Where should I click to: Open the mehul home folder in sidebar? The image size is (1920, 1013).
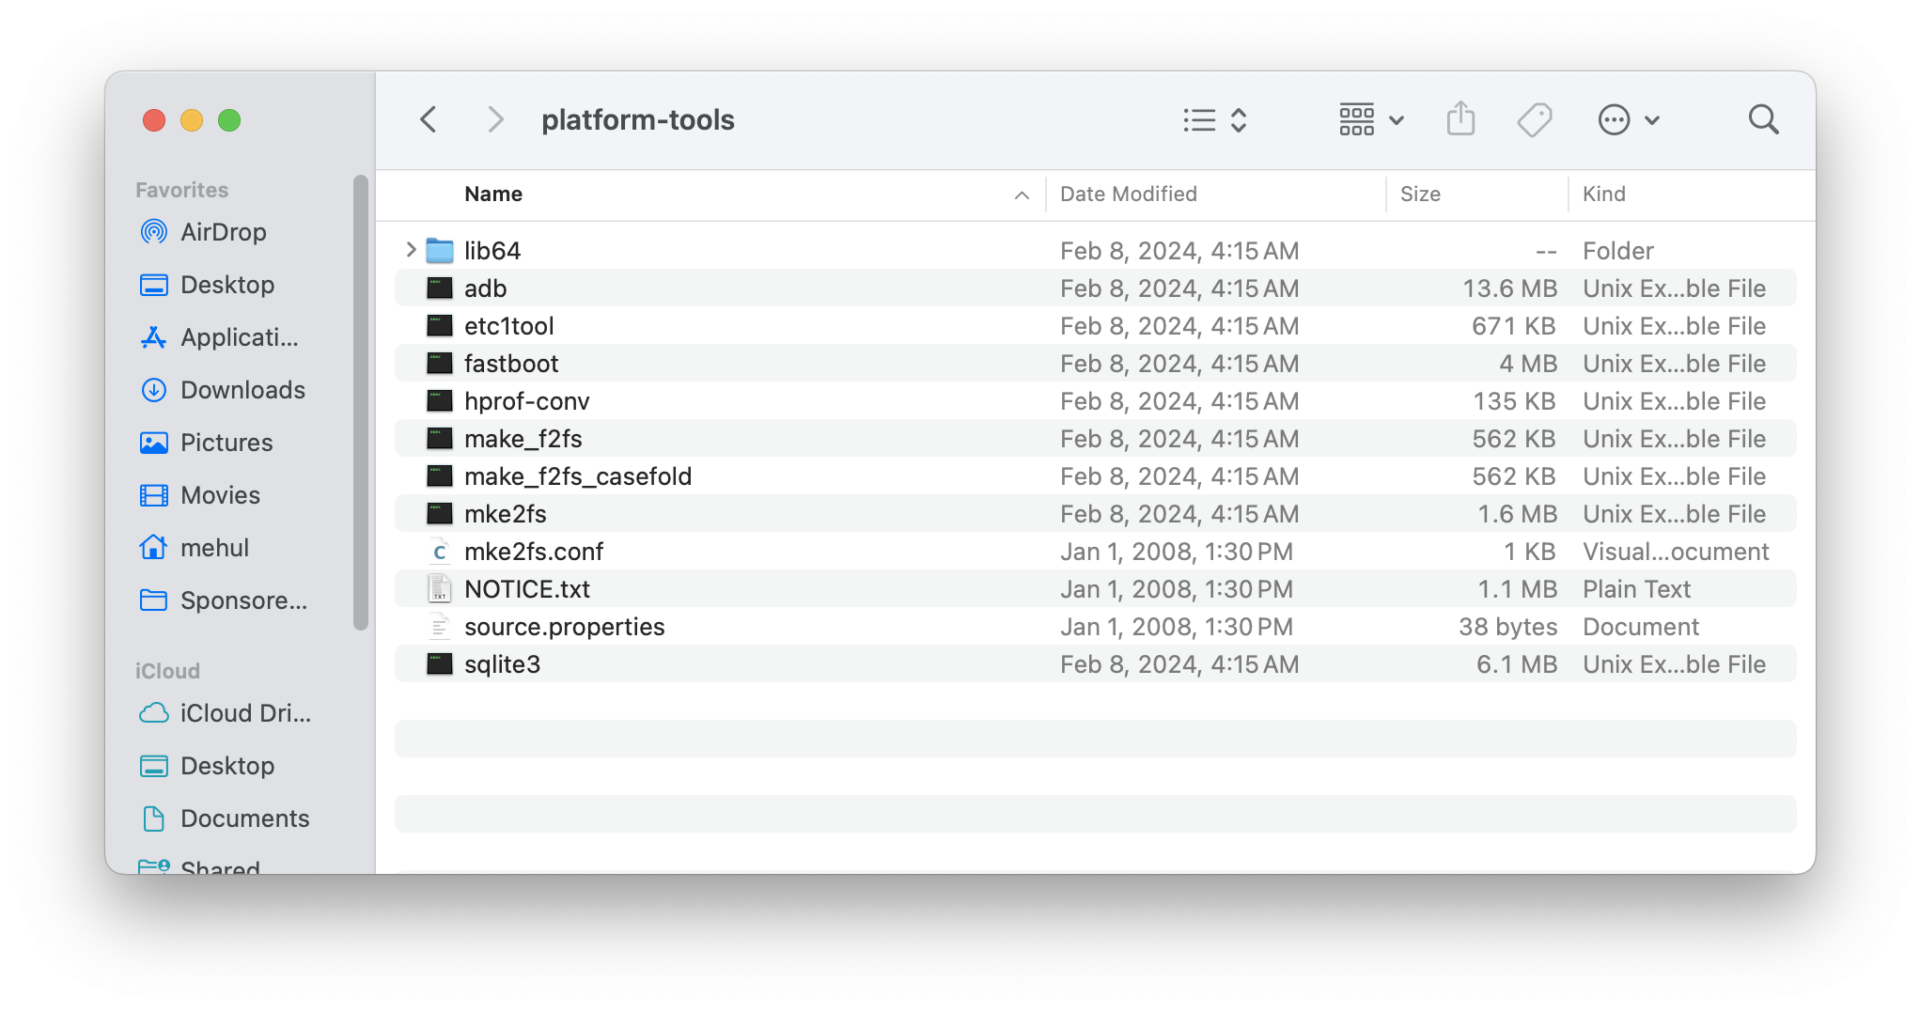pos(214,547)
